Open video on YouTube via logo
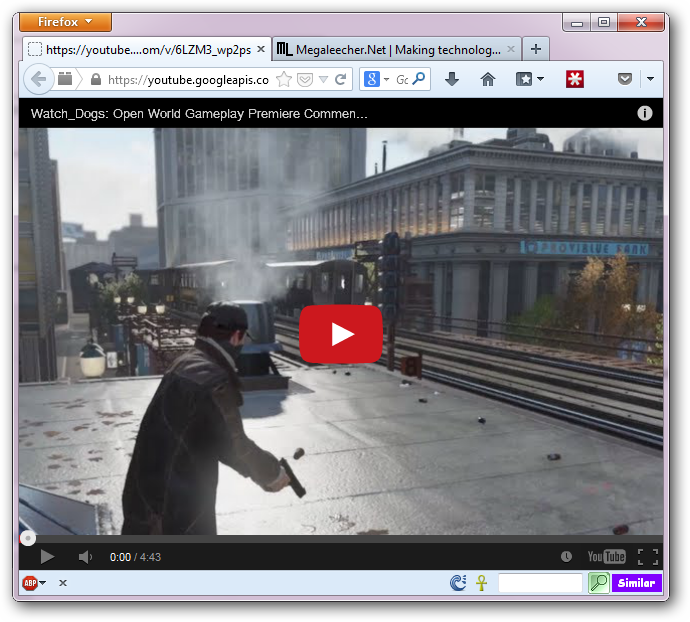 click(x=606, y=557)
